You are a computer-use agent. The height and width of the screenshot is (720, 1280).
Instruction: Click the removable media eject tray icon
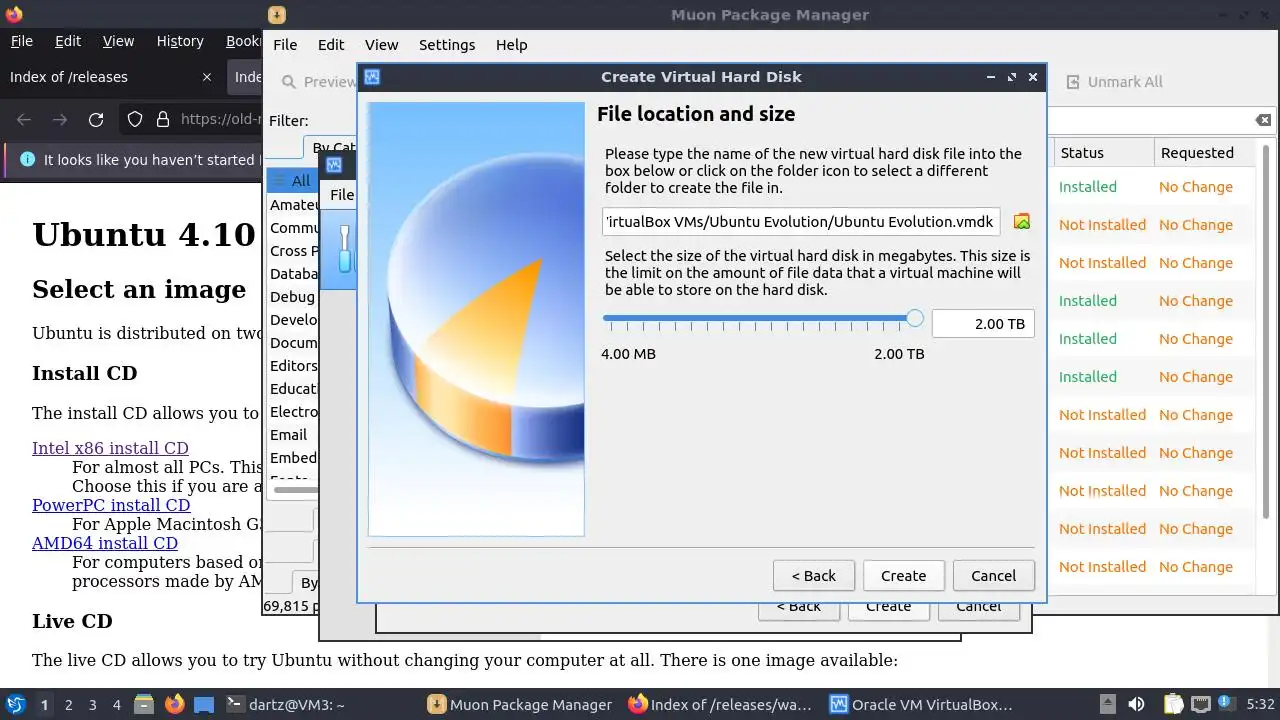[x=1107, y=705]
